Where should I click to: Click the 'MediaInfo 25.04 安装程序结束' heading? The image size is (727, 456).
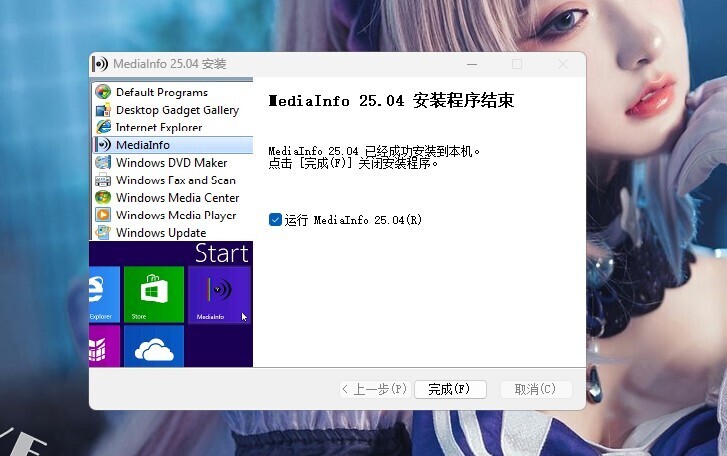pyautogui.click(x=391, y=101)
